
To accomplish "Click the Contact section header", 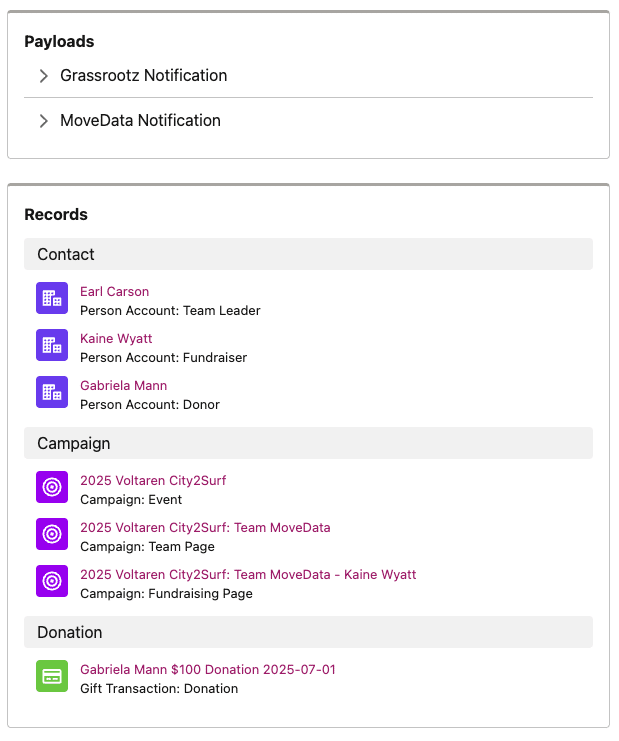I will pos(309,254).
